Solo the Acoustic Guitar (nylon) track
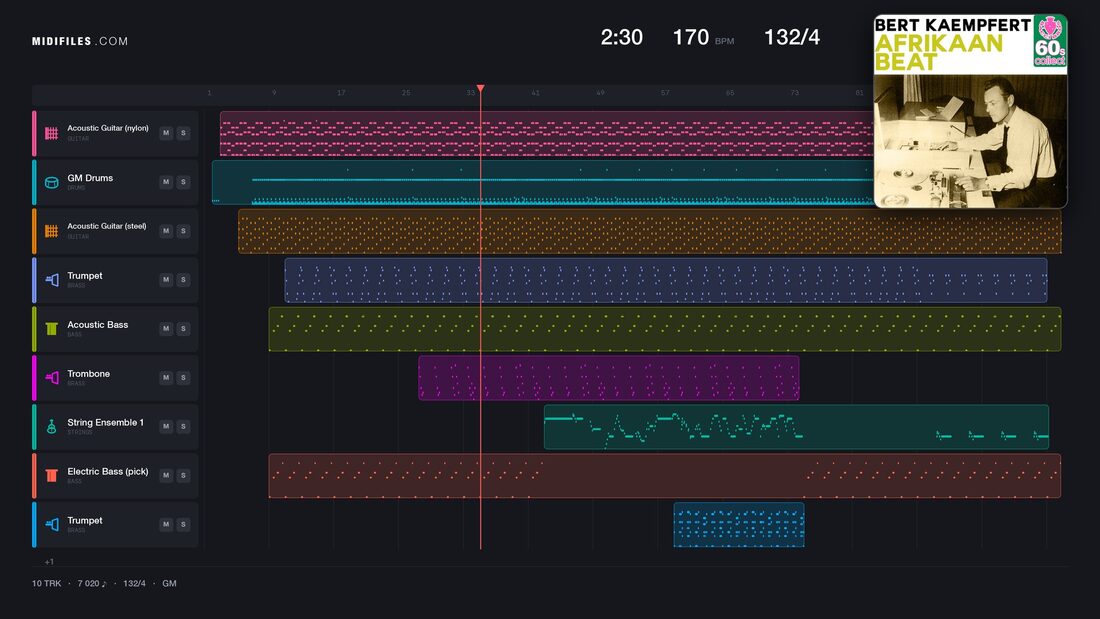This screenshot has width=1100, height=619. tap(183, 133)
